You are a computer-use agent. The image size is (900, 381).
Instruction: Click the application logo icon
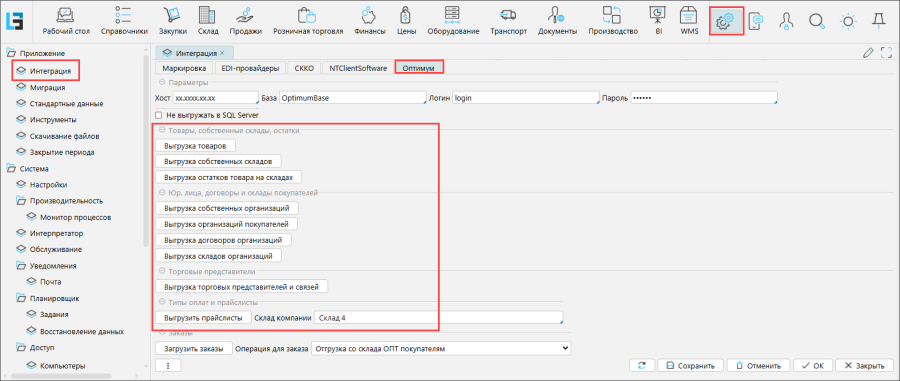click(x=14, y=21)
